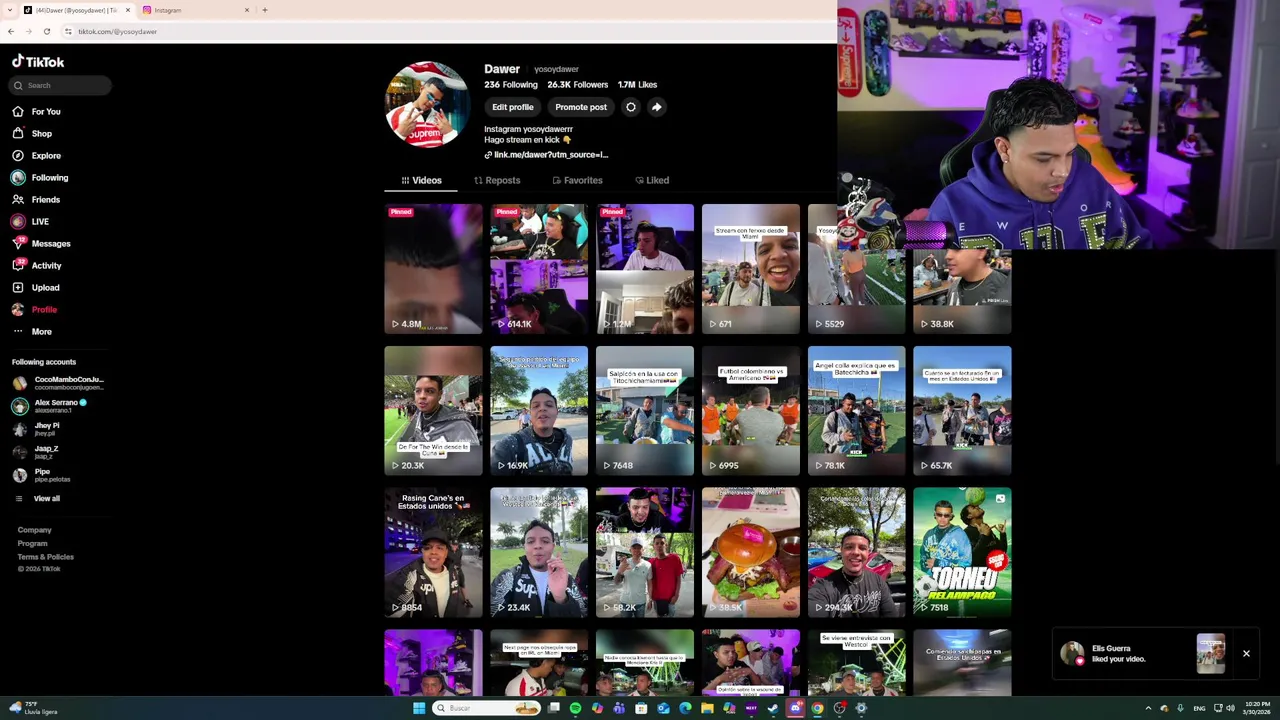1280x720 pixels.
Task: Expand the Program footer section
Action: (x=32, y=543)
